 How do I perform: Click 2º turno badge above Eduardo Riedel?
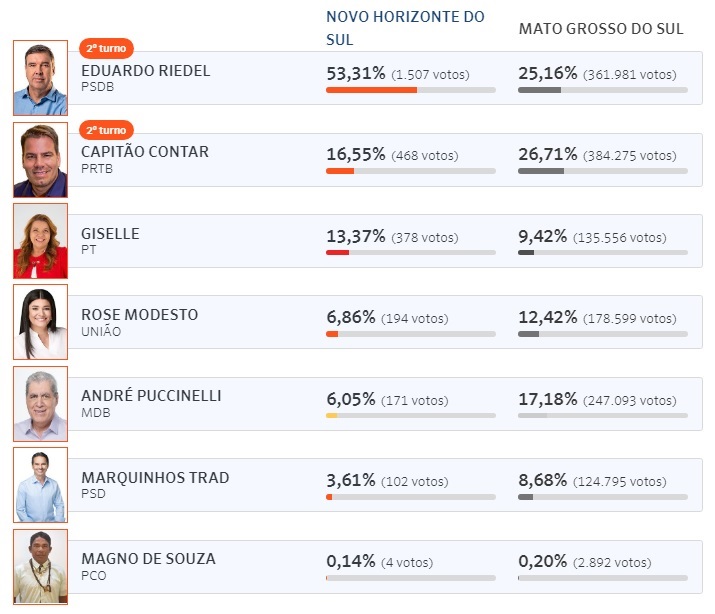[106, 49]
